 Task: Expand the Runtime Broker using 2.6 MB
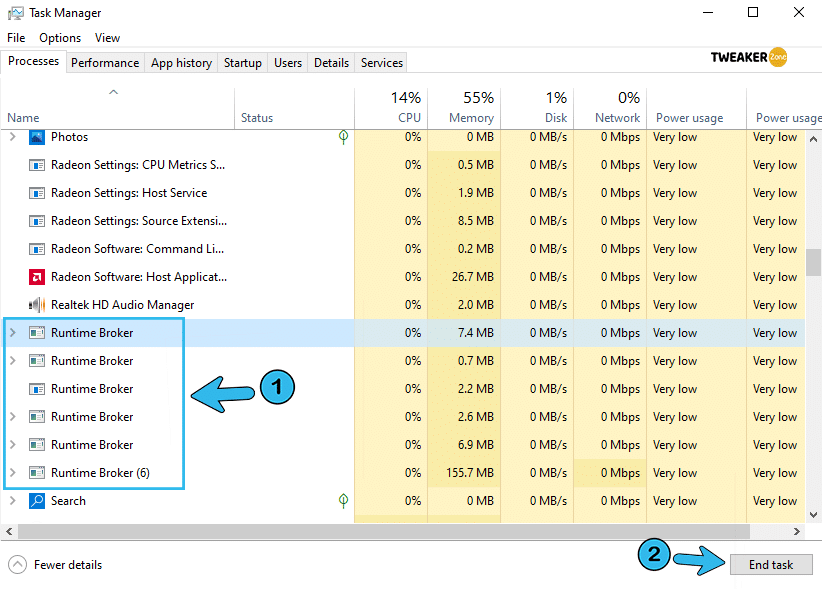tap(13, 417)
